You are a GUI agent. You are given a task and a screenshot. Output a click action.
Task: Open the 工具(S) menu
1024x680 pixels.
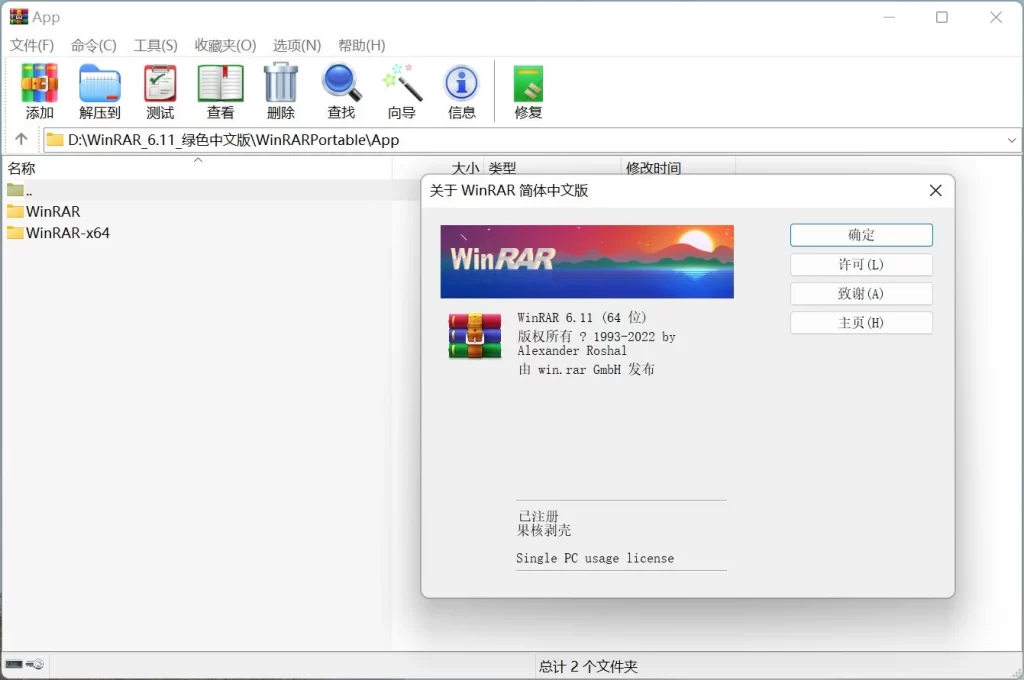point(155,45)
